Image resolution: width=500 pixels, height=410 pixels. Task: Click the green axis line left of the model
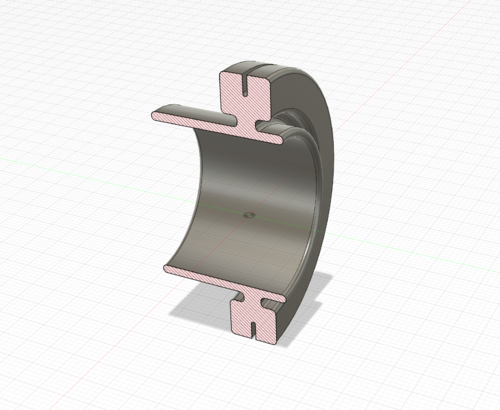83,173
